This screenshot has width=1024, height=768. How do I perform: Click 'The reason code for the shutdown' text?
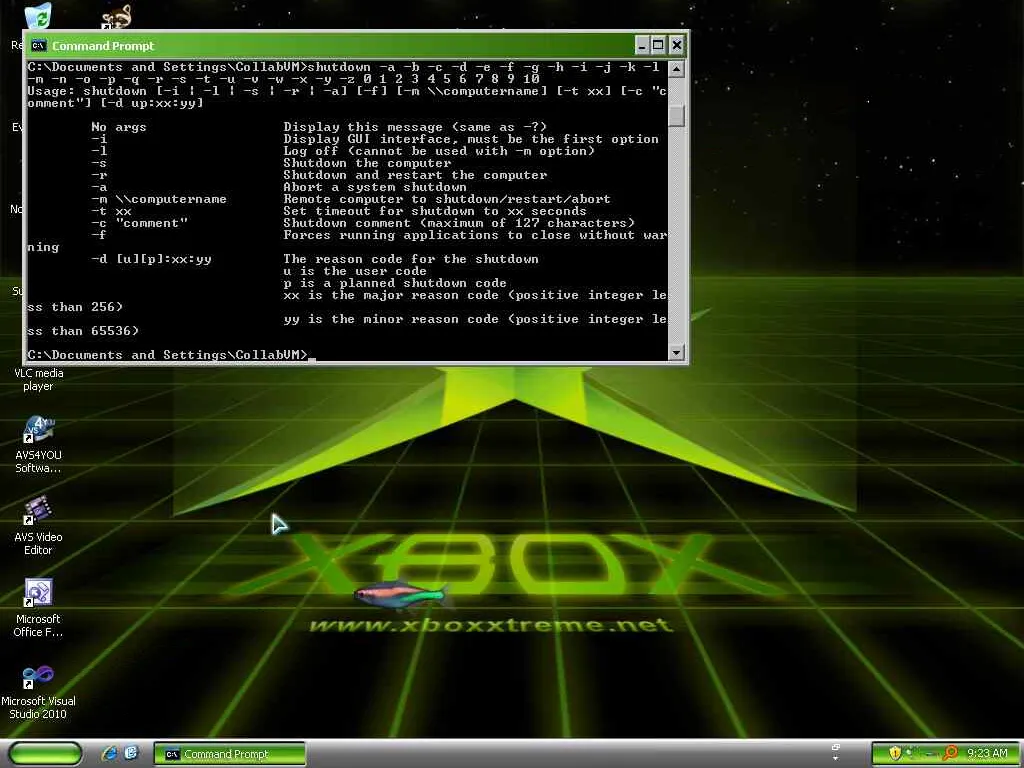point(411,259)
